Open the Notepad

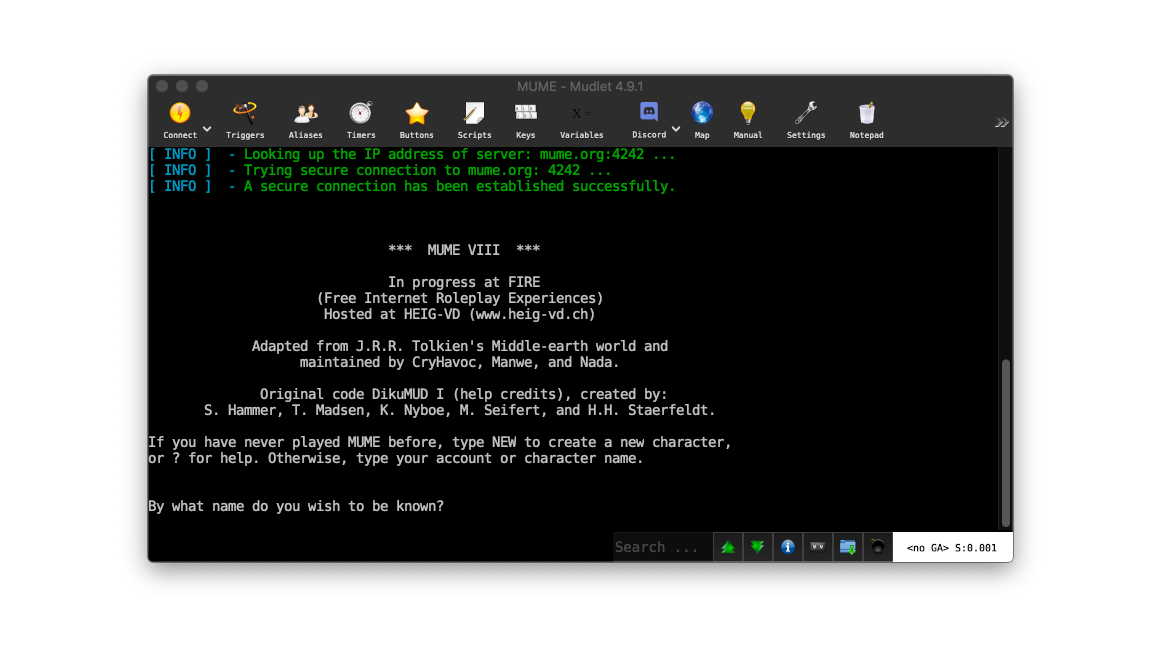coord(866,120)
